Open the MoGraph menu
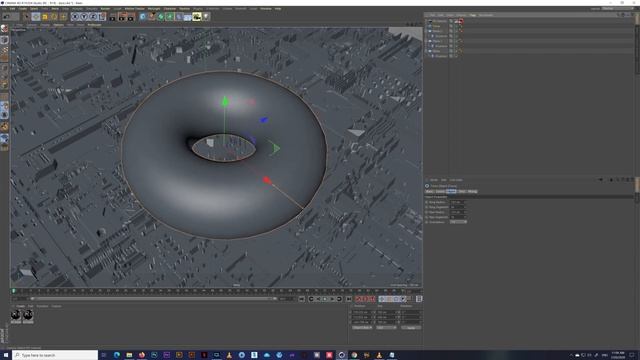 (154, 9)
